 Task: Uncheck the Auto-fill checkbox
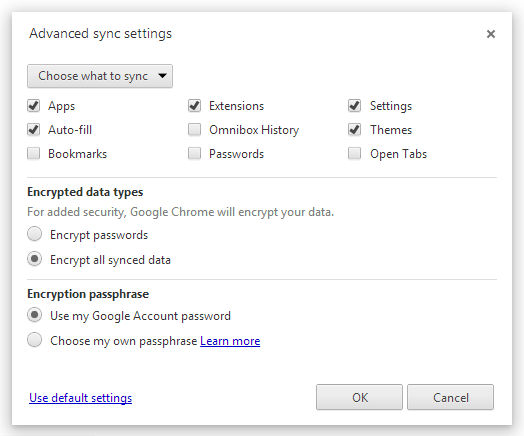coord(34,130)
